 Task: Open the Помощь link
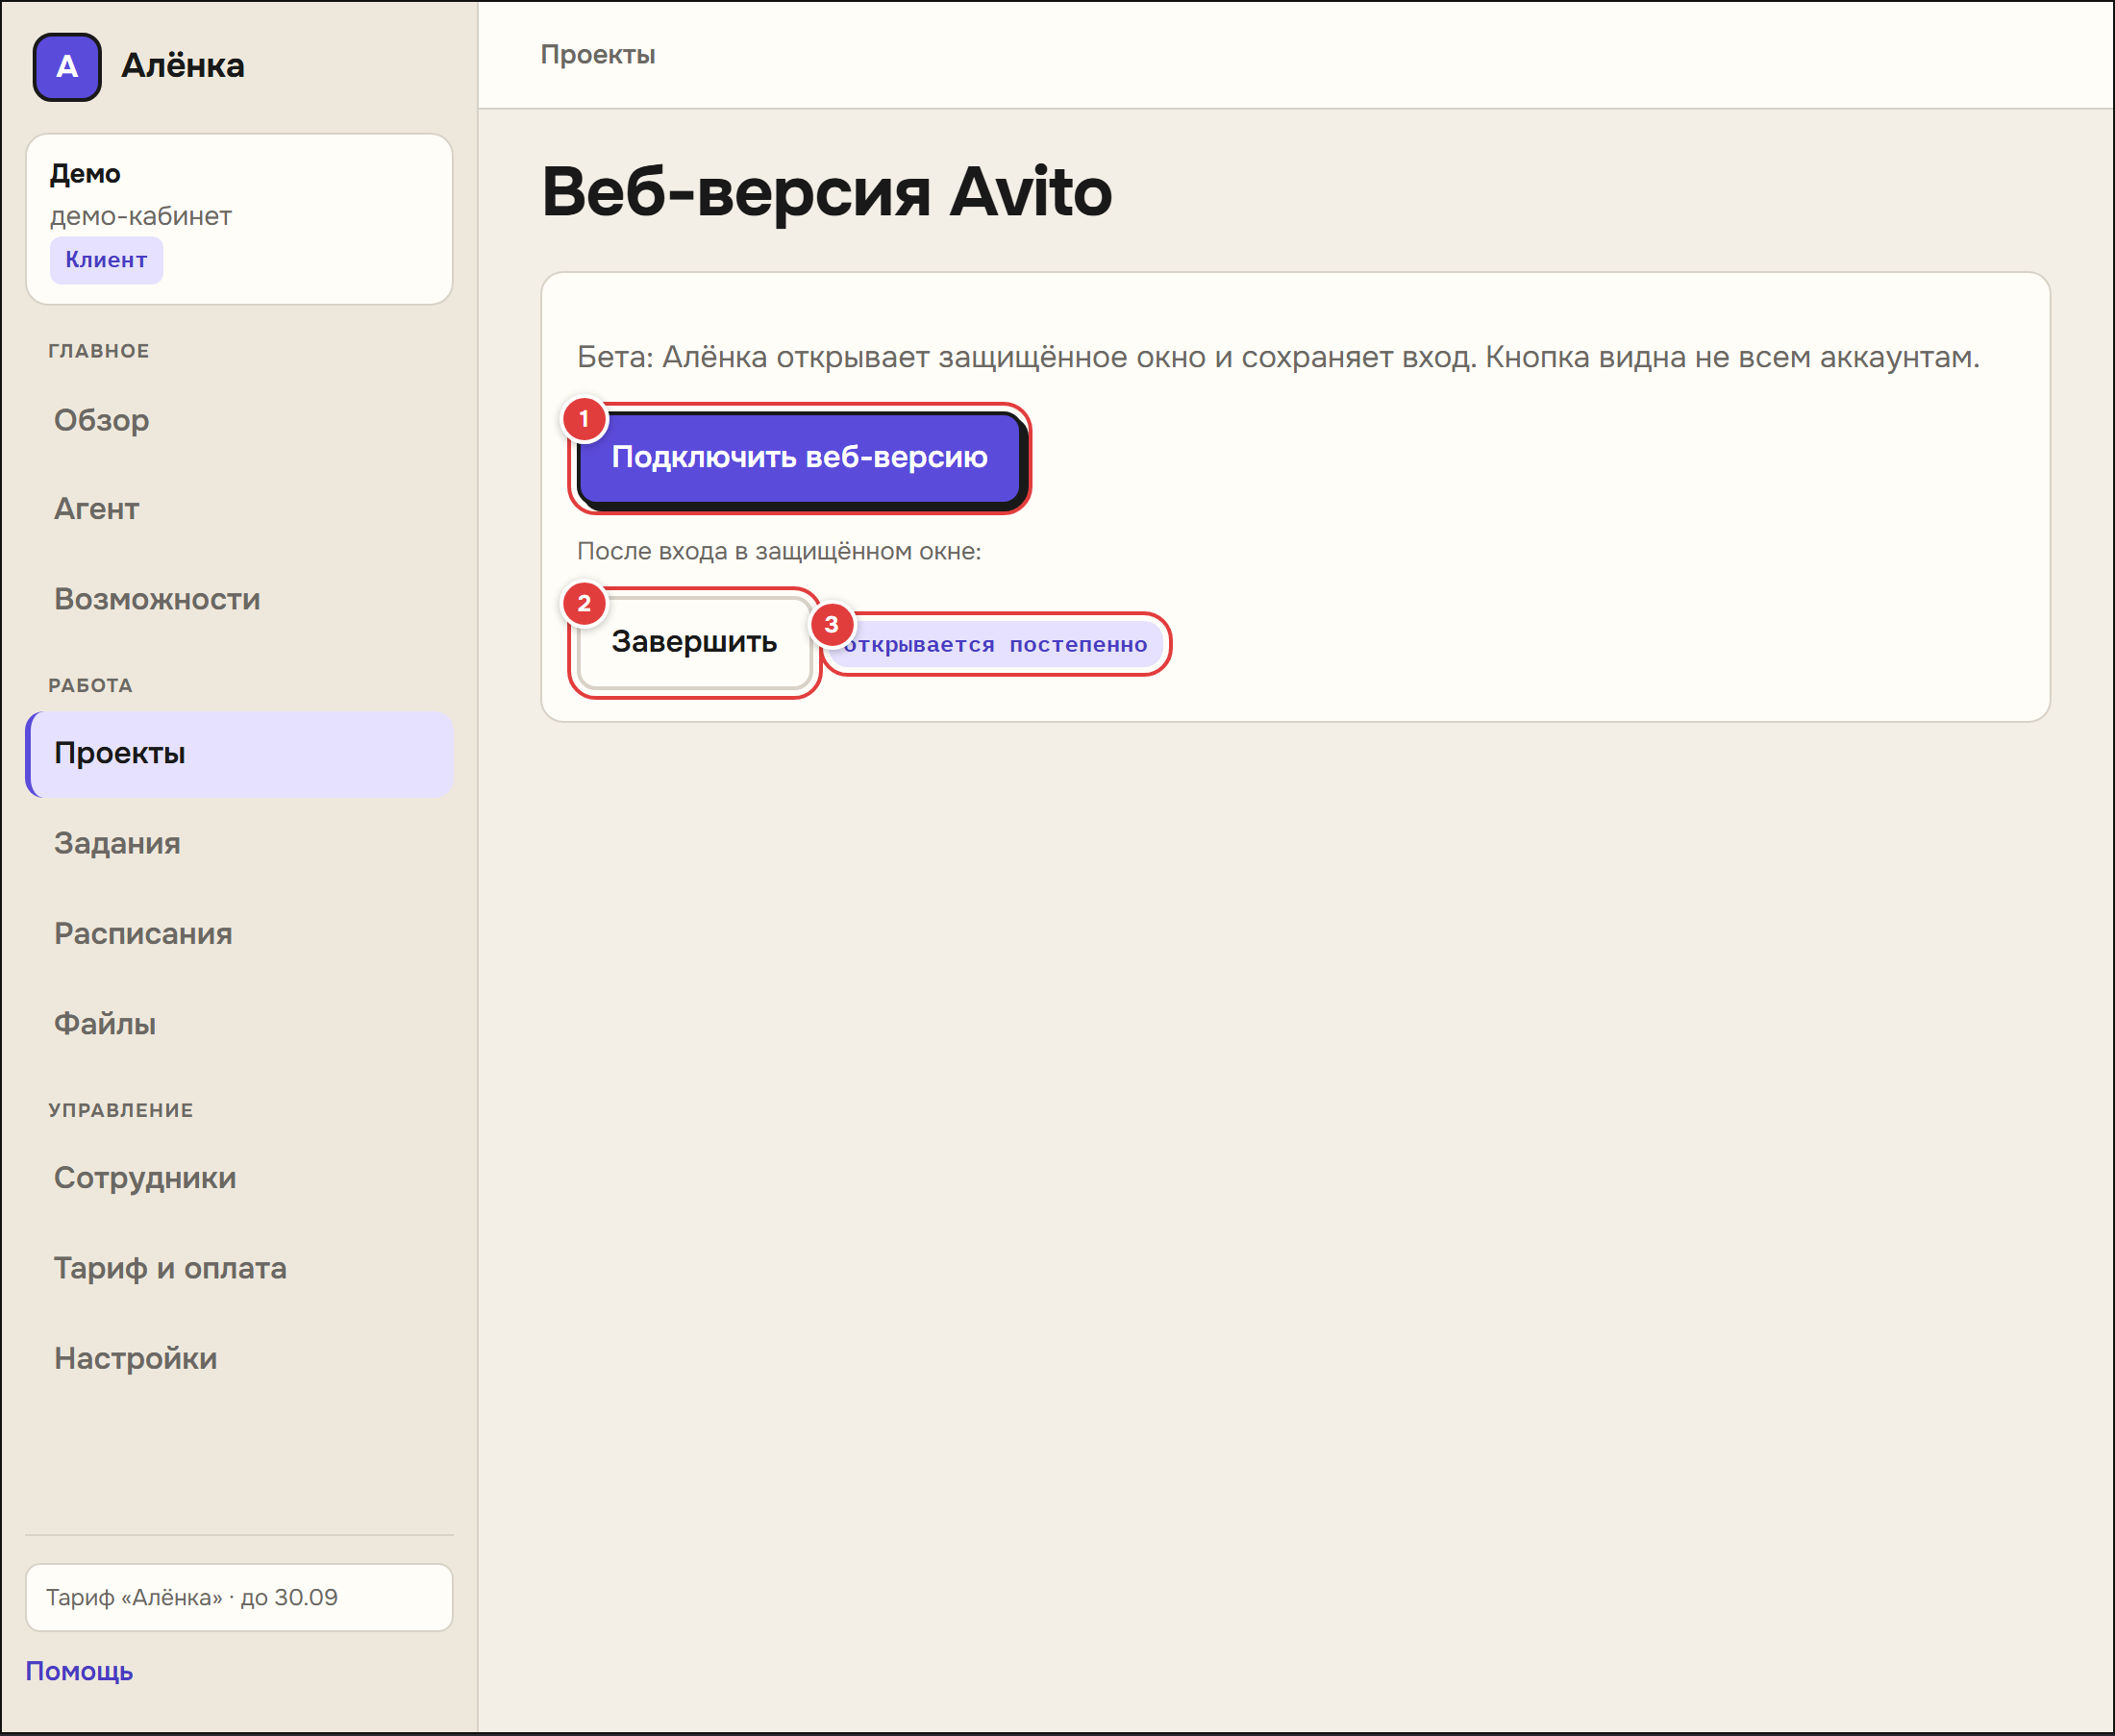coord(79,1671)
